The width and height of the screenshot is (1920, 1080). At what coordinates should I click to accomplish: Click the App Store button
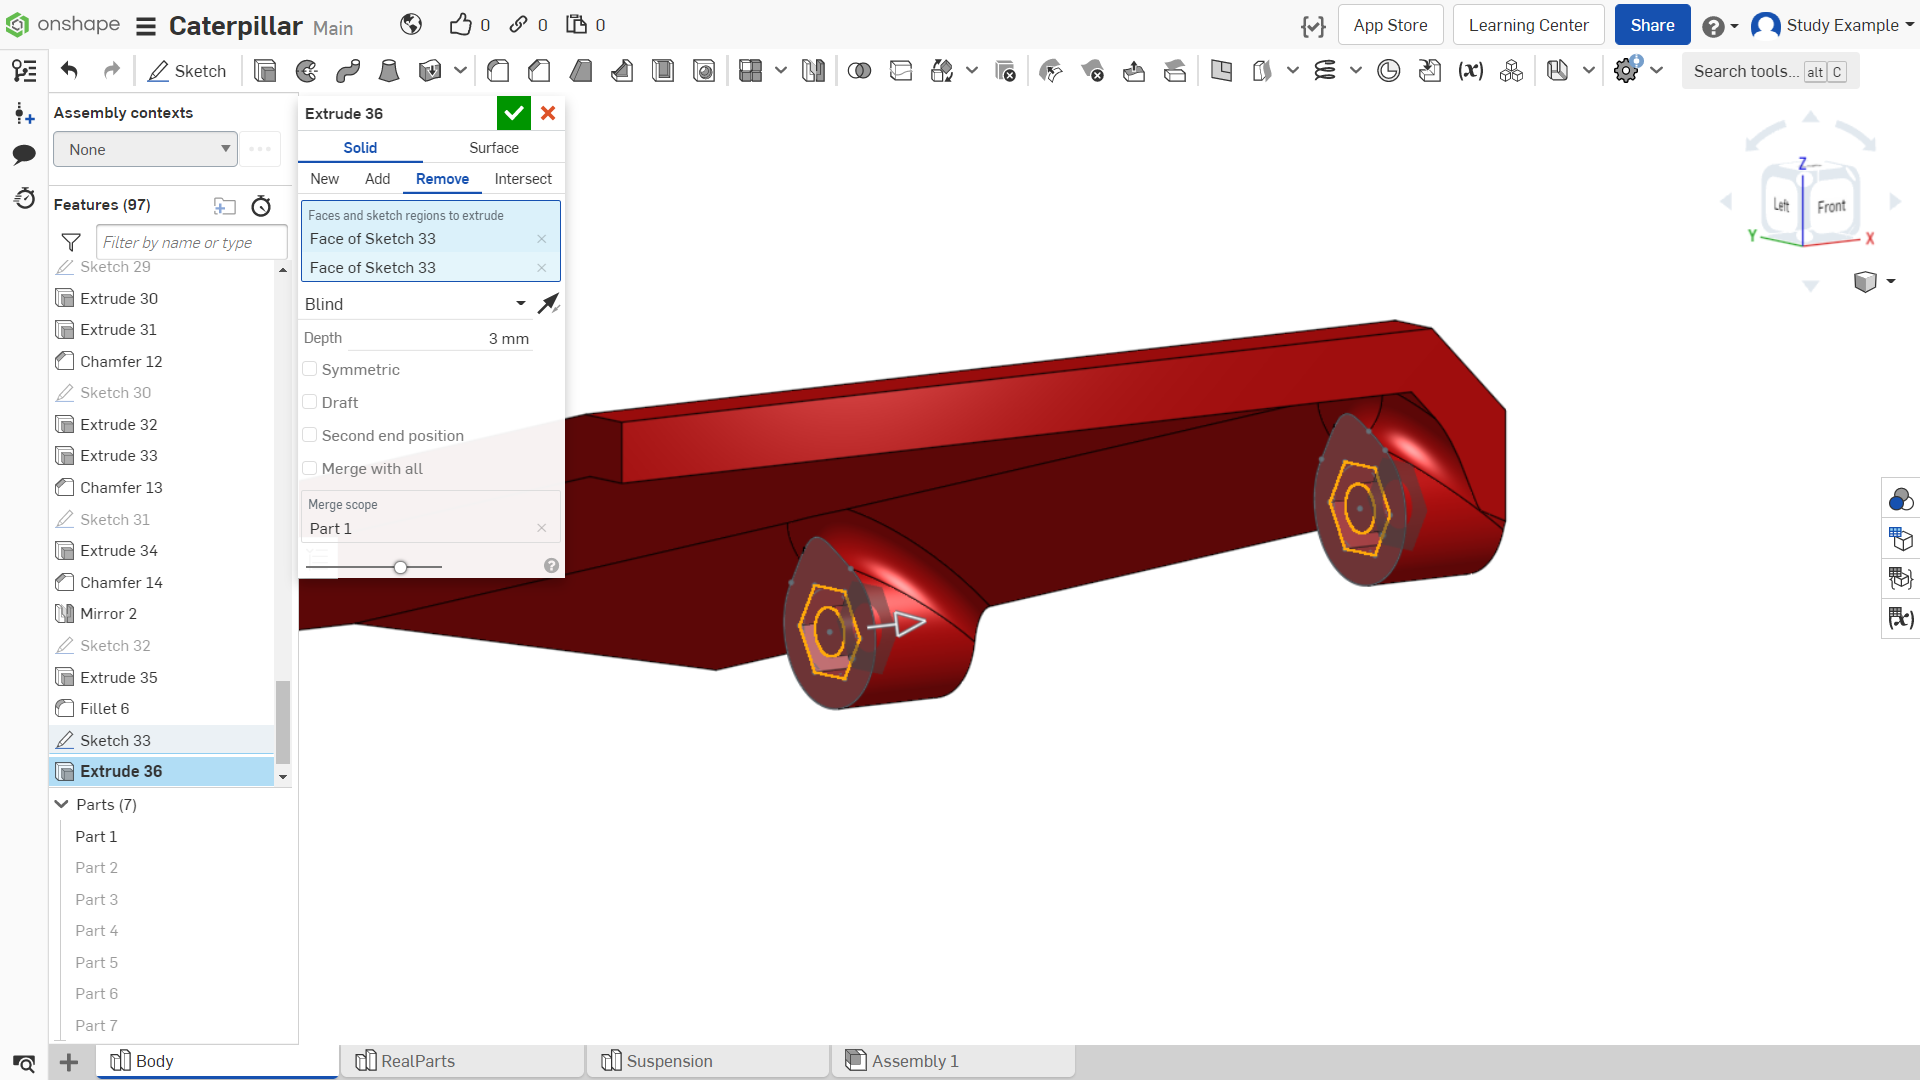coord(1390,25)
